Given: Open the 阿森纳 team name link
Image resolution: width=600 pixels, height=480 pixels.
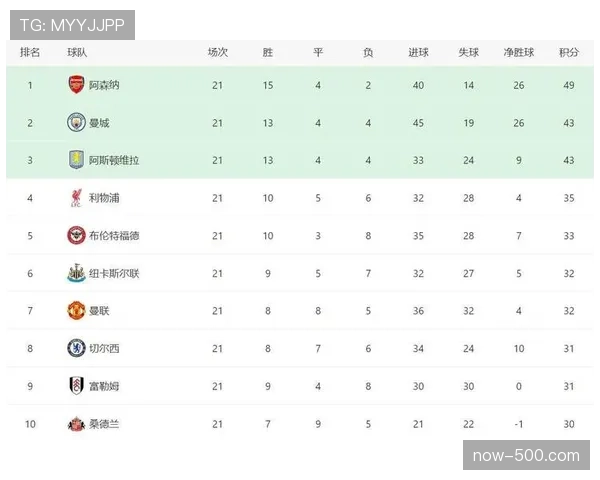Looking at the screenshot, I should point(104,85).
